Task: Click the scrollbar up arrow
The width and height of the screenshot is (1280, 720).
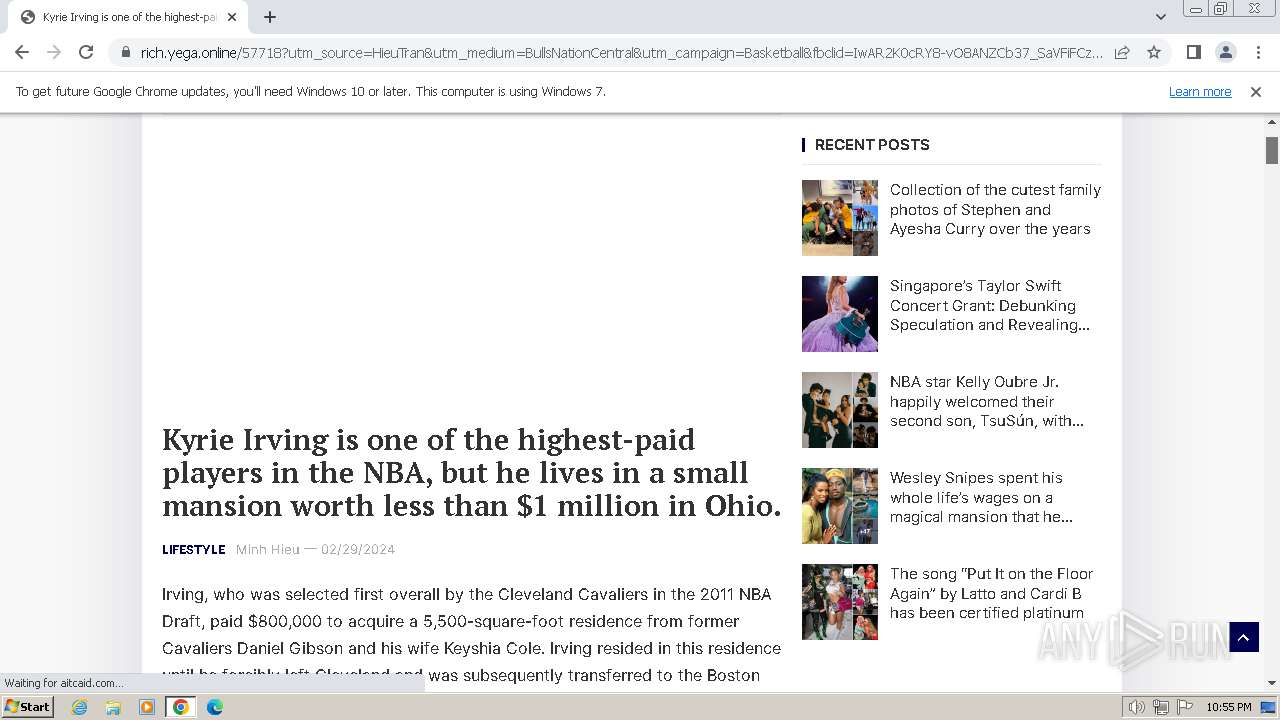Action: point(1272,121)
